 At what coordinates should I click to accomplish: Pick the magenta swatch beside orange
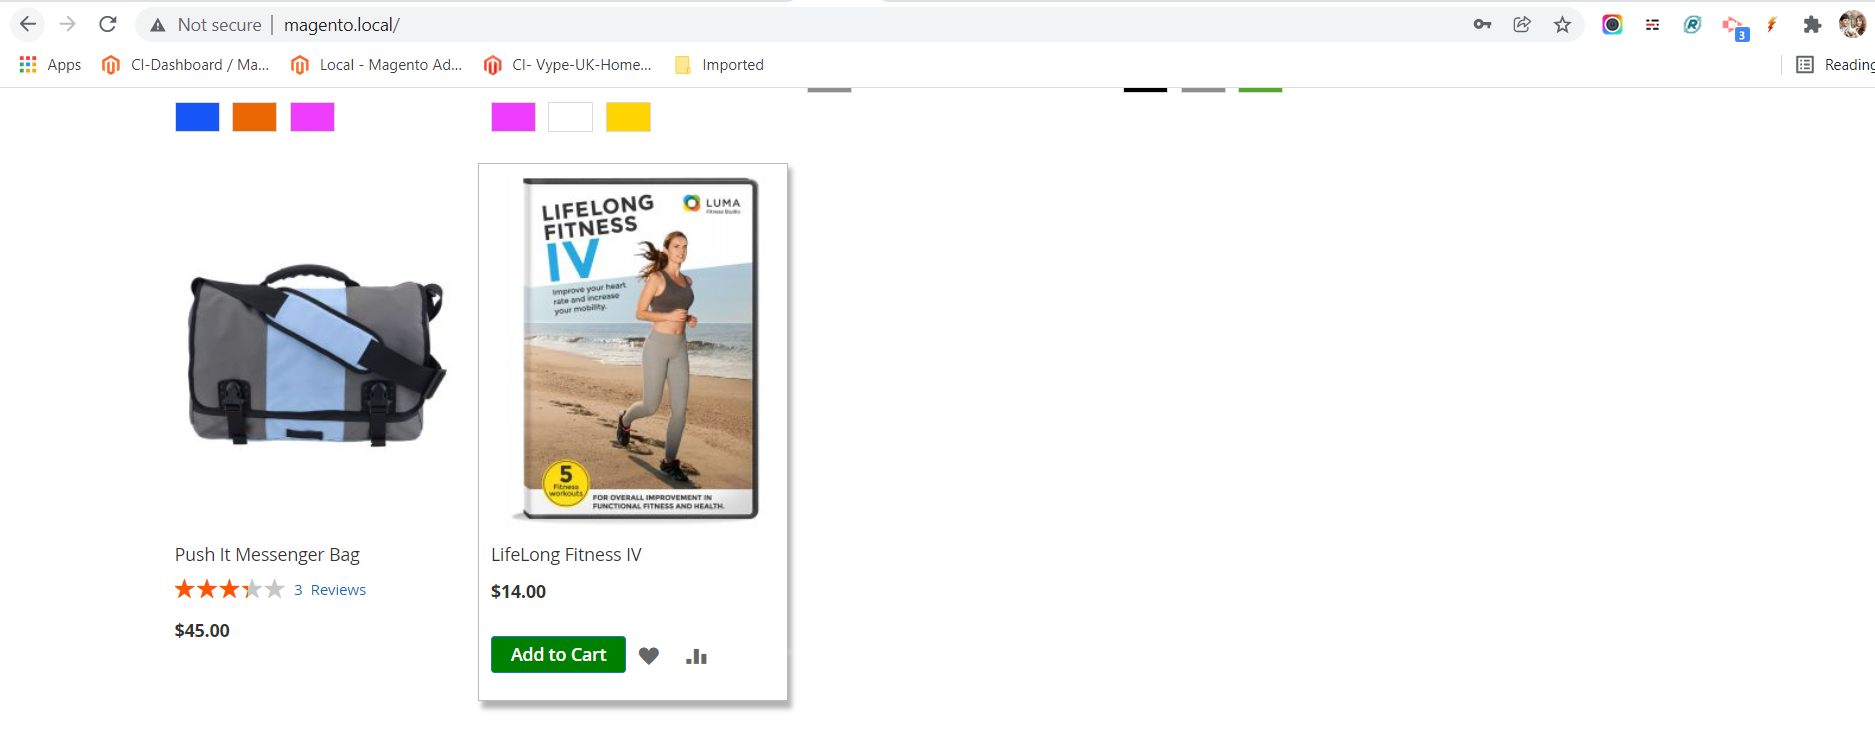point(312,117)
